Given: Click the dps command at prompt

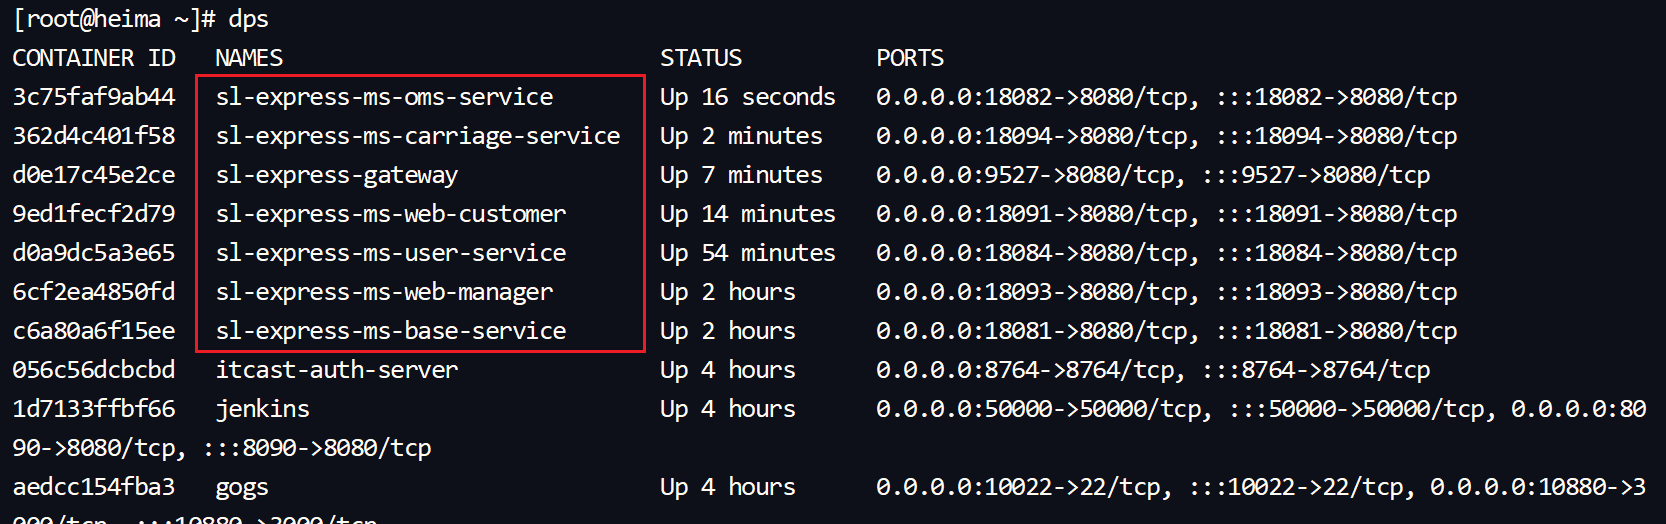Looking at the screenshot, I should click(x=249, y=19).
